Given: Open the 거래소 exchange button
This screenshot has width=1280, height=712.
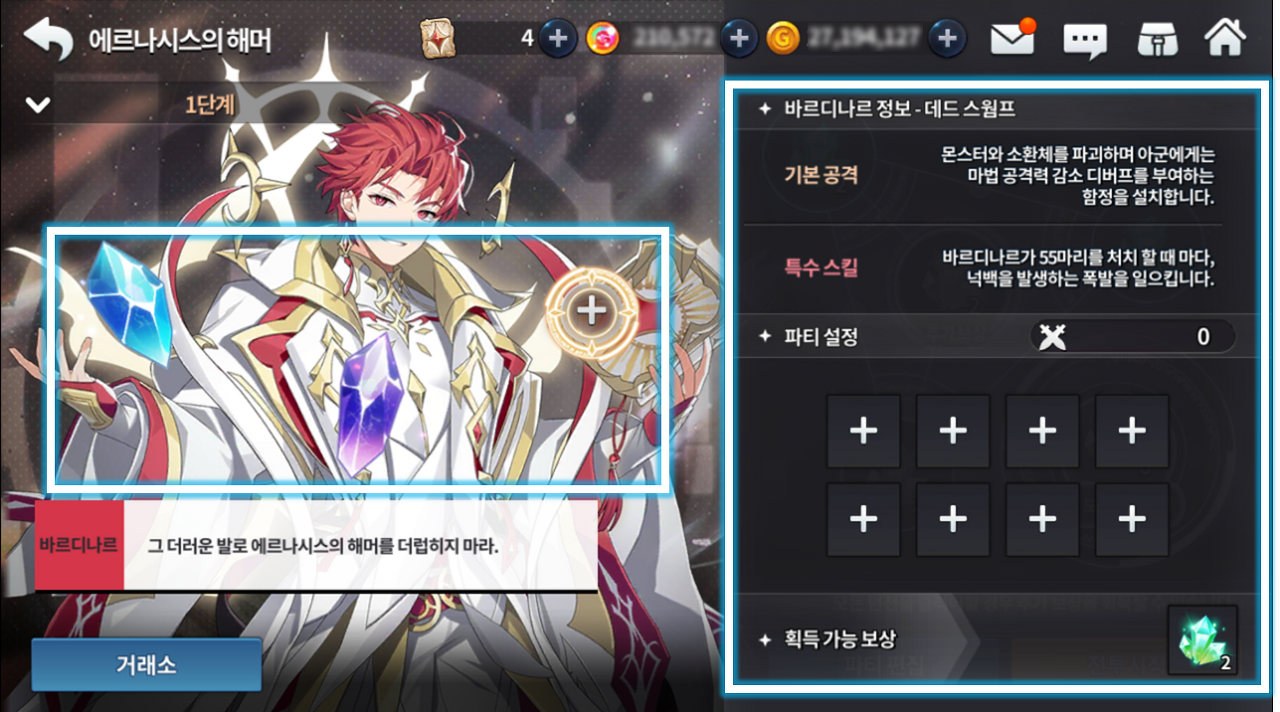Looking at the screenshot, I should (x=146, y=665).
